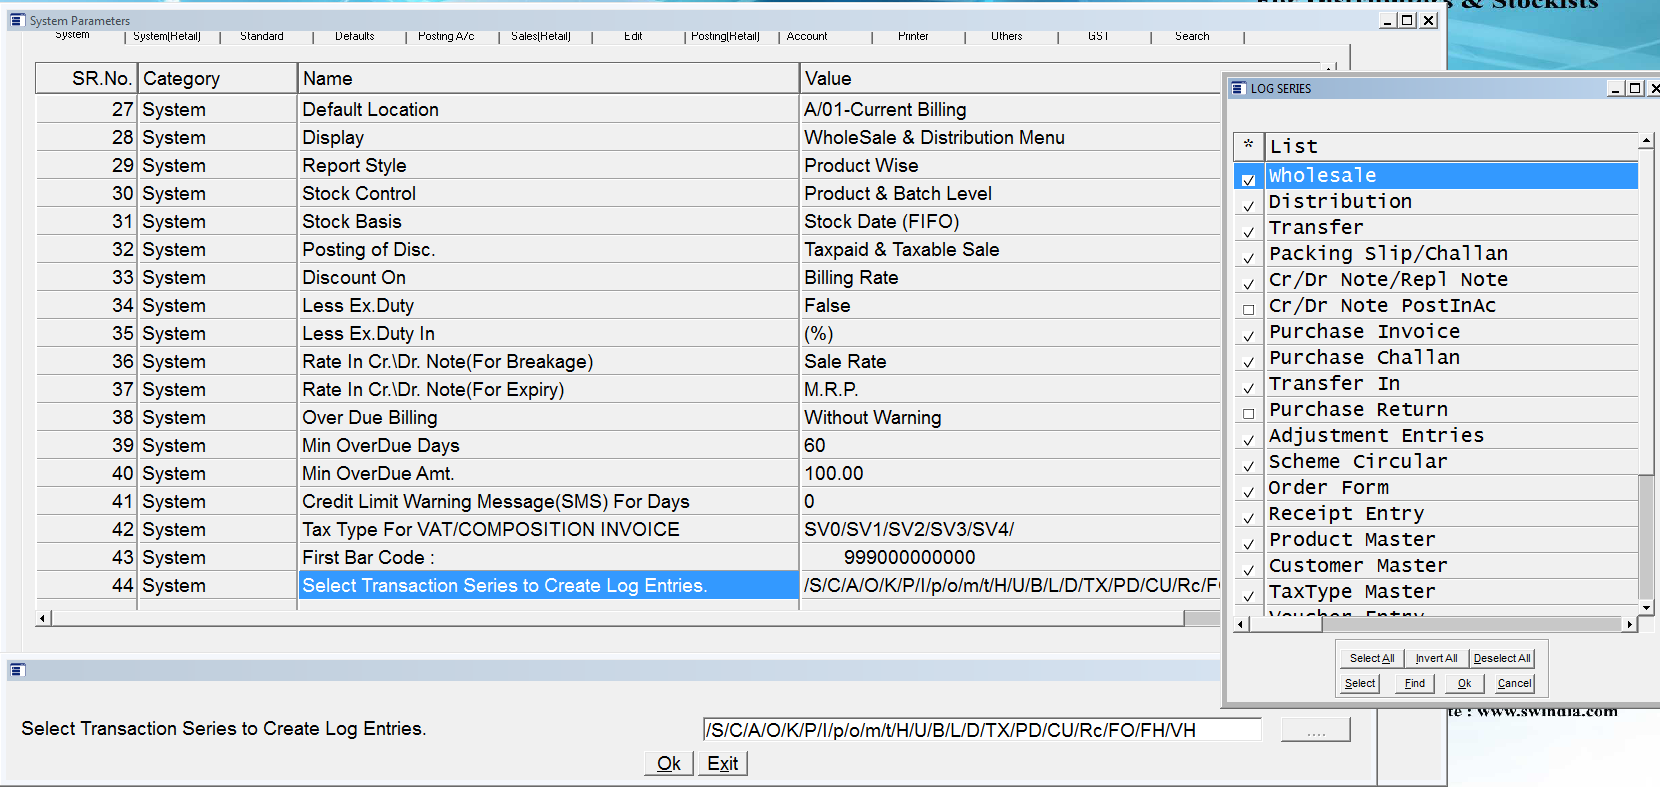Toggle the Distribution checkbox
Screen dimensions: 1660x787
(1248, 206)
